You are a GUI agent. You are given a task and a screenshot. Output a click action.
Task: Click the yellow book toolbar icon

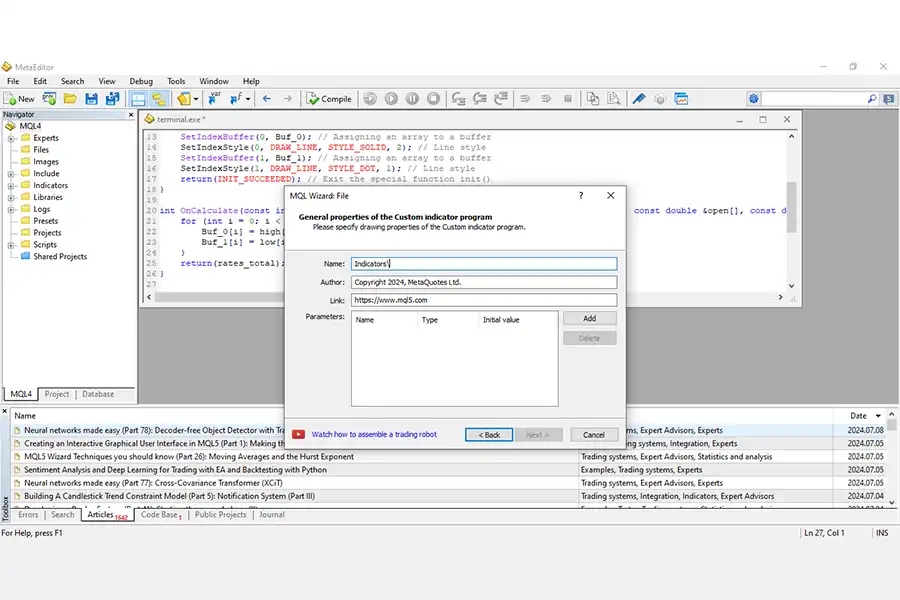click(x=184, y=99)
